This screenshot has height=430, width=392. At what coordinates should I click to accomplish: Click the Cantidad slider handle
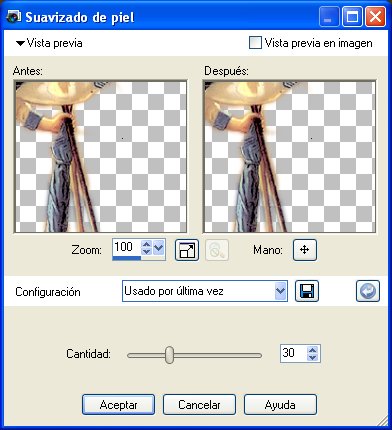click(170, 355)
